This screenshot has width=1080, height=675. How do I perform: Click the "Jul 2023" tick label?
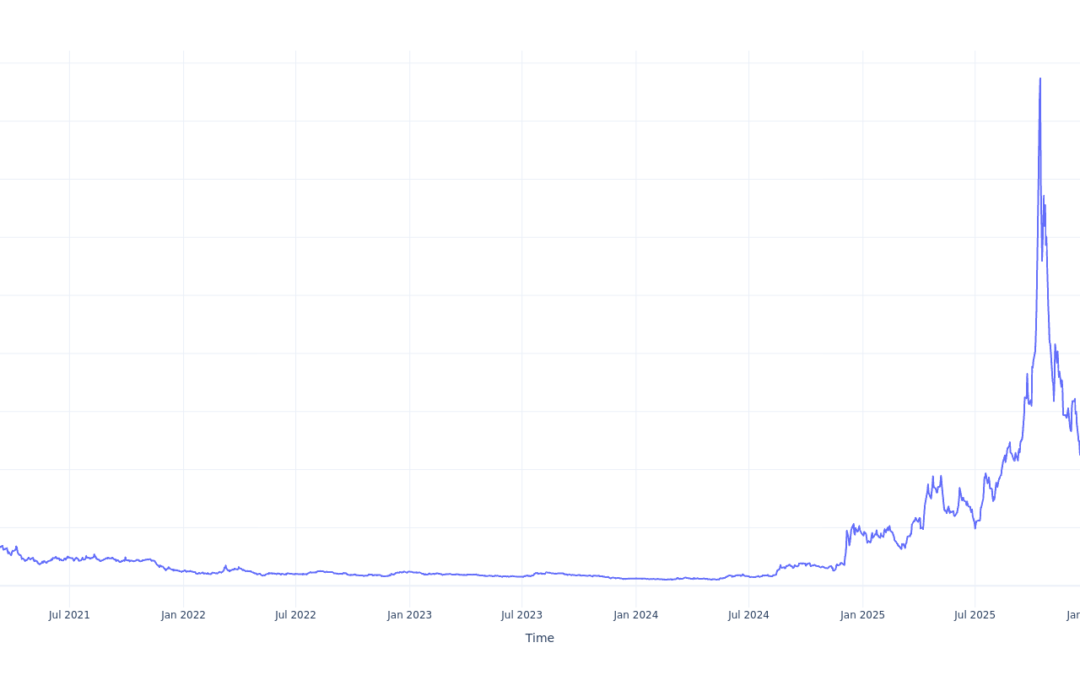click(523, 615)
